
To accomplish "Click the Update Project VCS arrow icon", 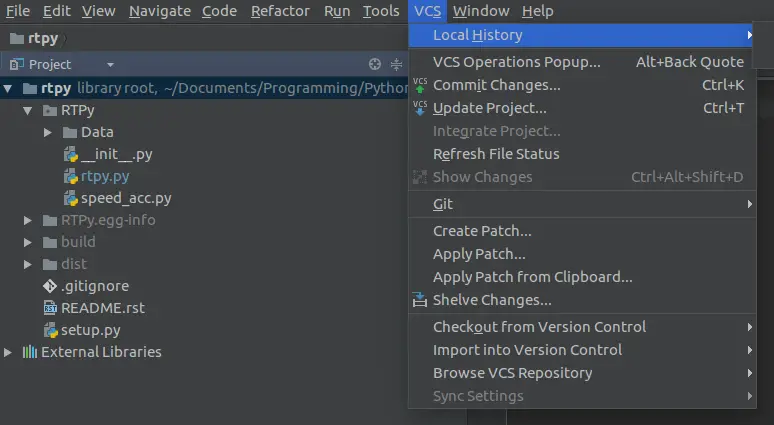I will click(x=420, y=108).
